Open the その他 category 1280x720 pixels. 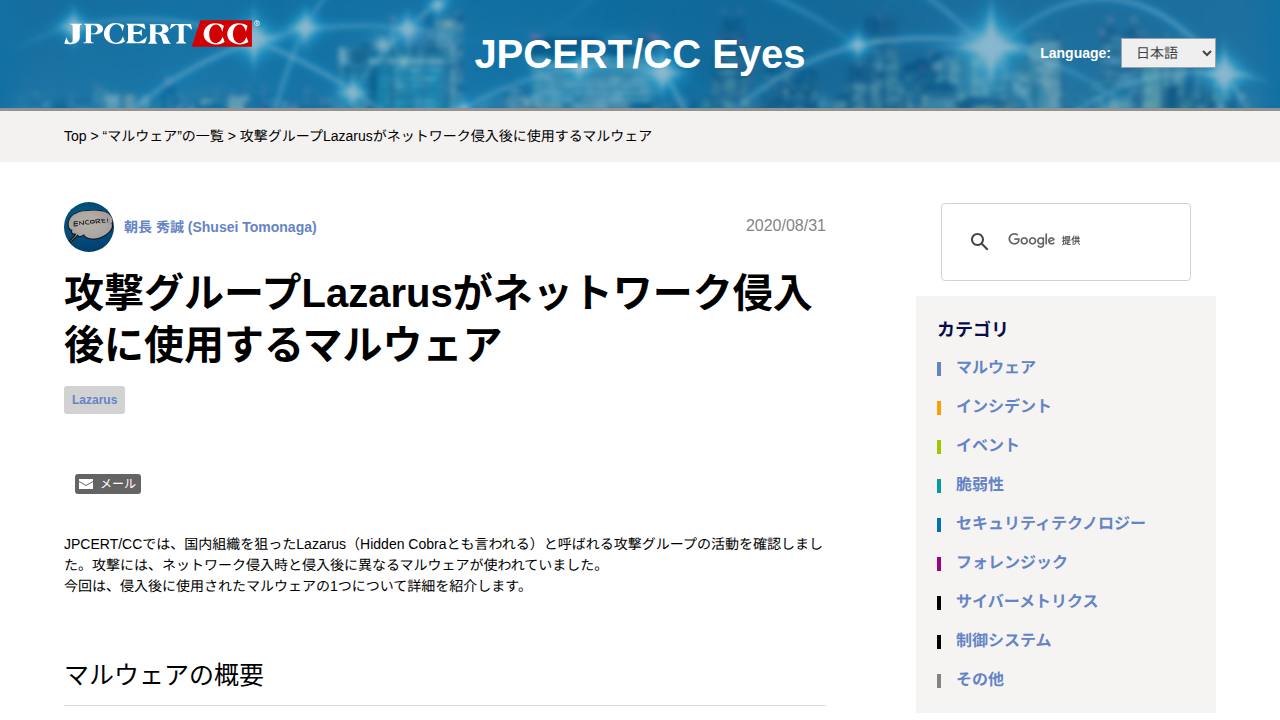pos(980,679)
